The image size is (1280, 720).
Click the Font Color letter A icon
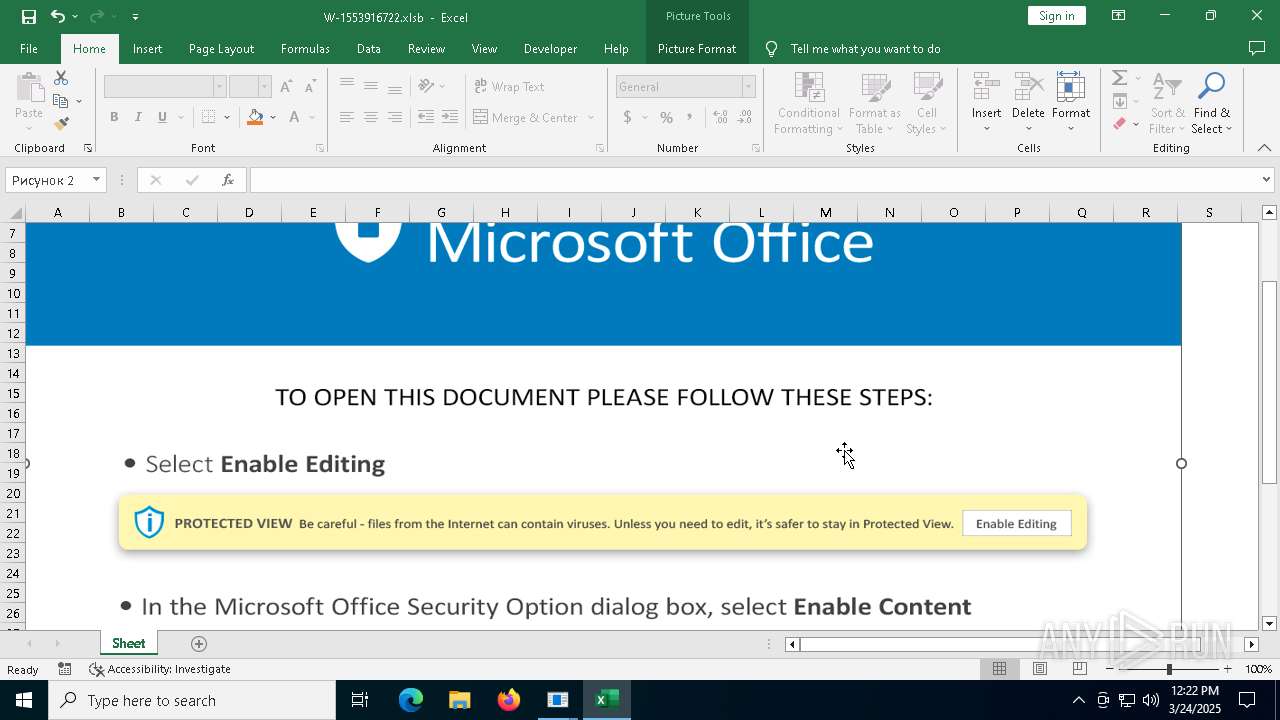pos(294,117)
